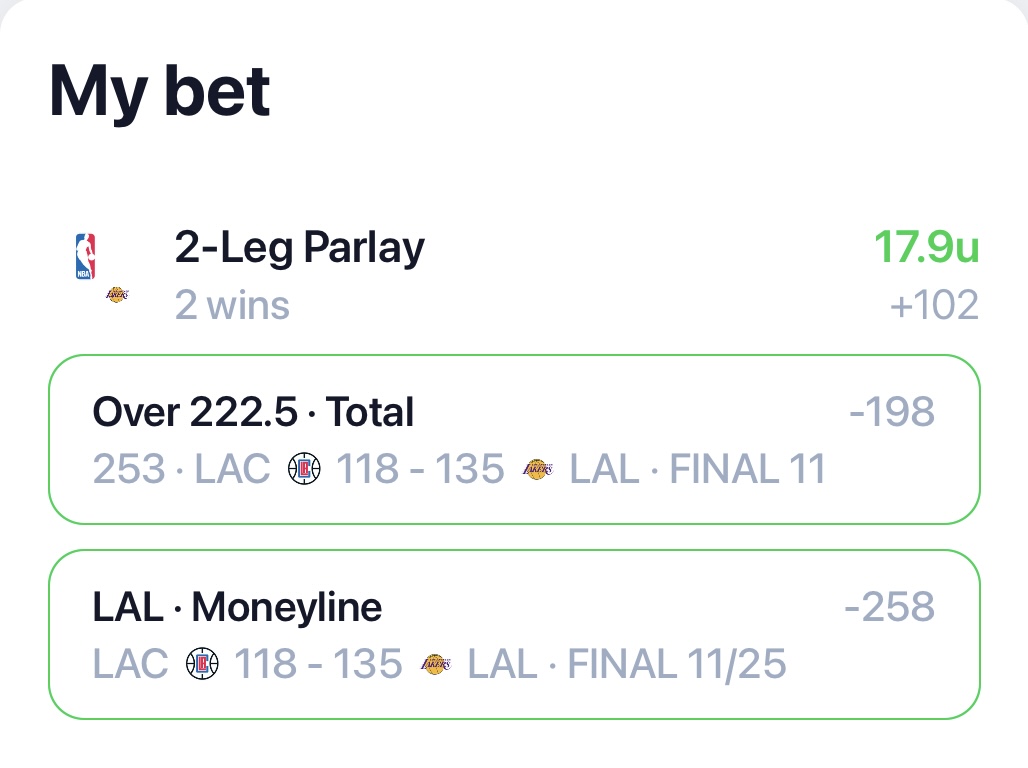
Task: Open the 2-Leg Parlay title
Action: pyautogui.click(x=299, y=248)
